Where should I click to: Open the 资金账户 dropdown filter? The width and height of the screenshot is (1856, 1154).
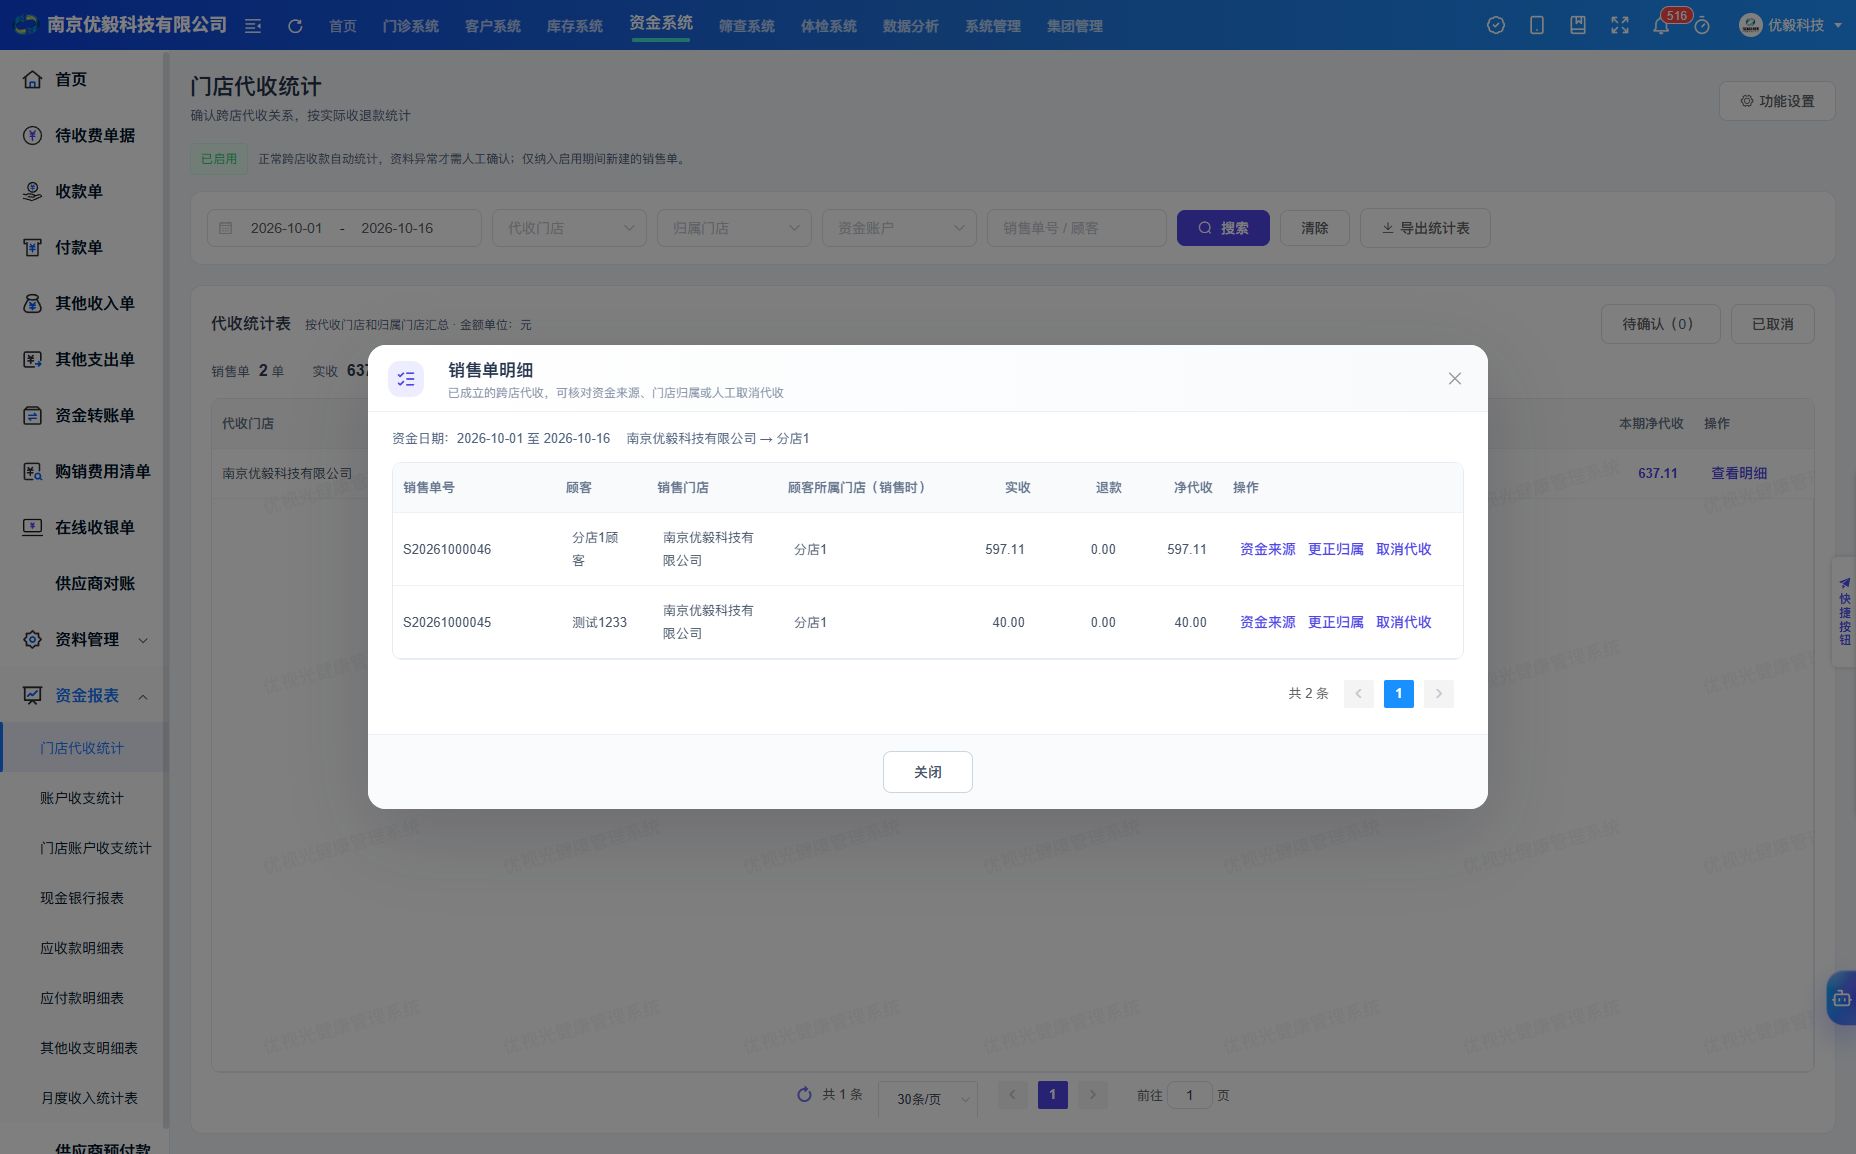900,228
